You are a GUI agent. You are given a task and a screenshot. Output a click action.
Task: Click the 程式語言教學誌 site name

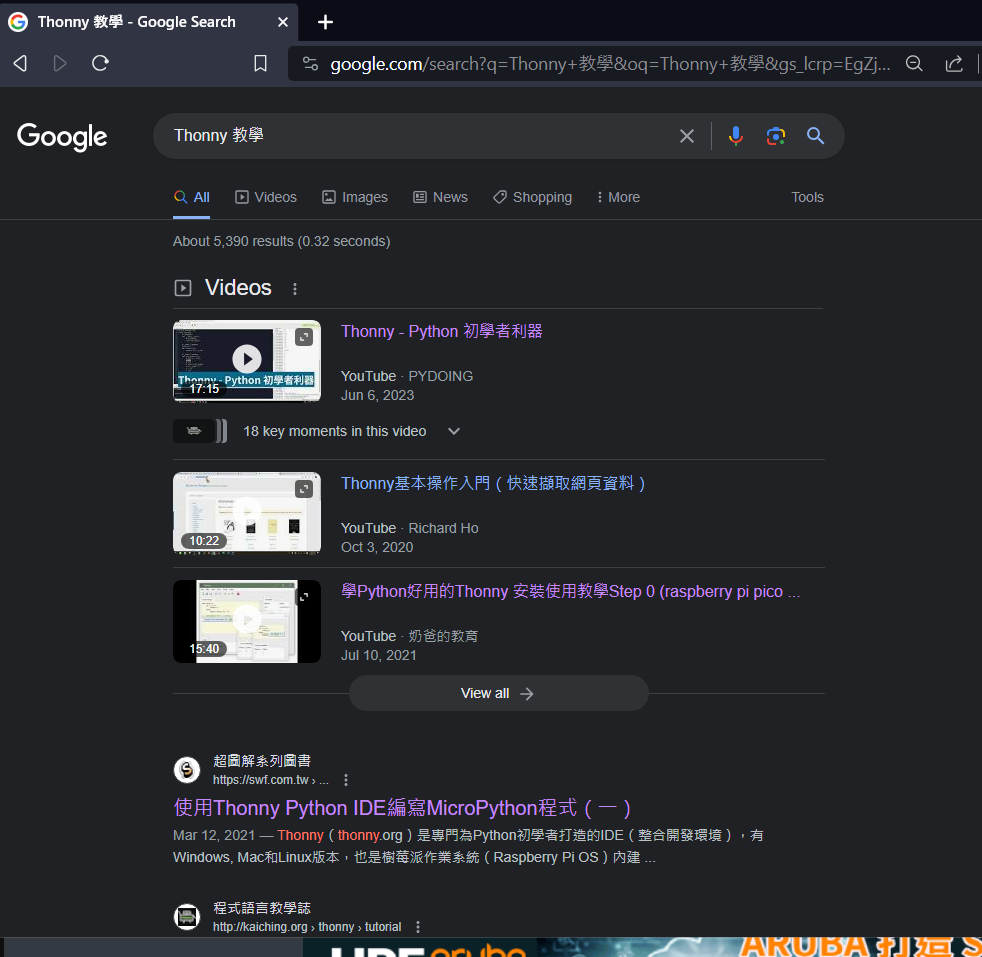coord(262,908)
